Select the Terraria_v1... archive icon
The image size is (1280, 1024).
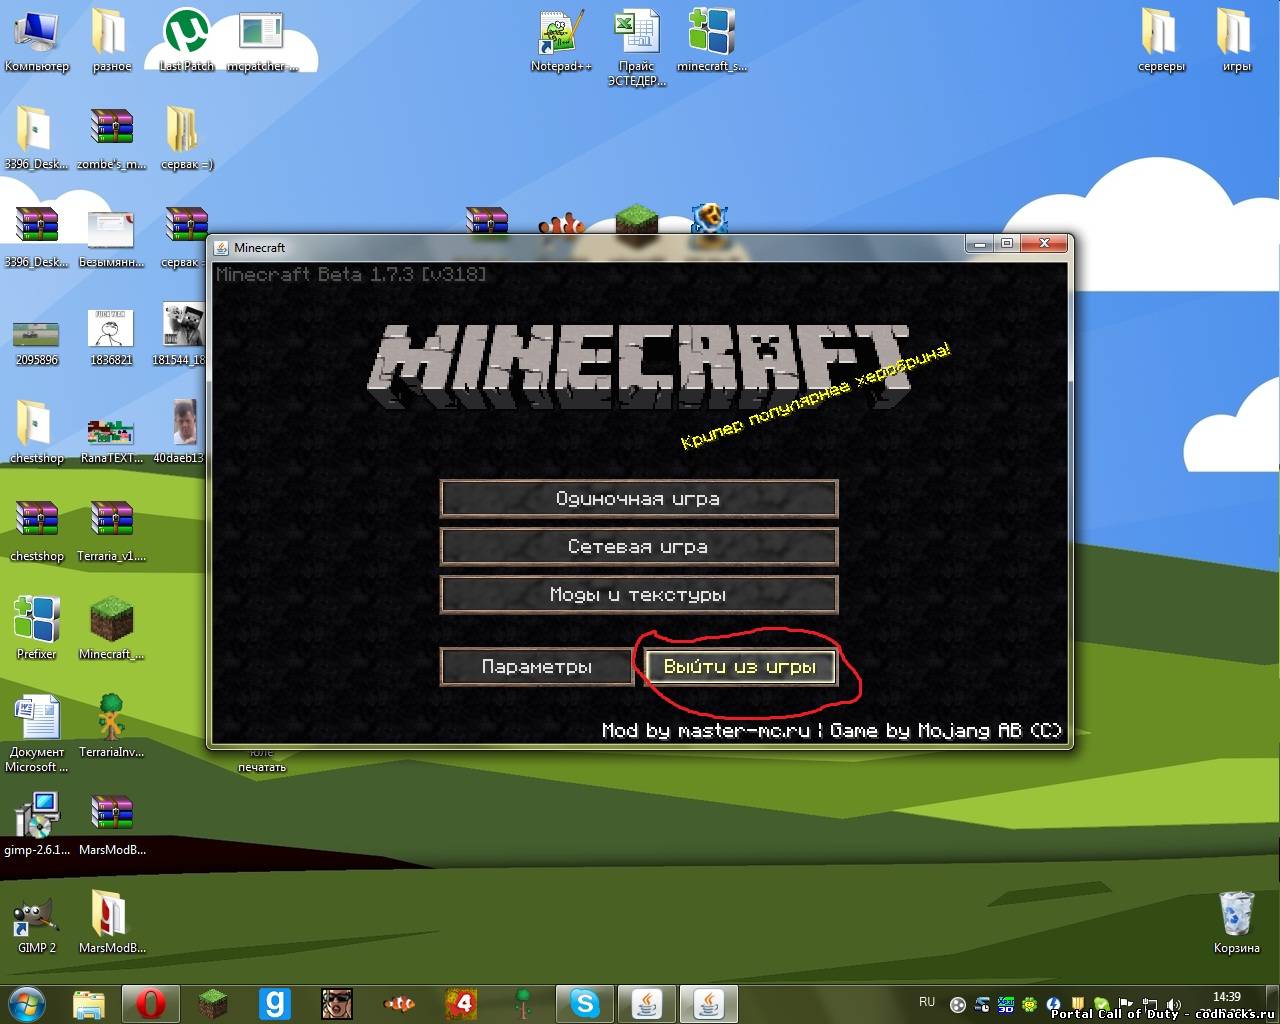[x=112, y=530]
